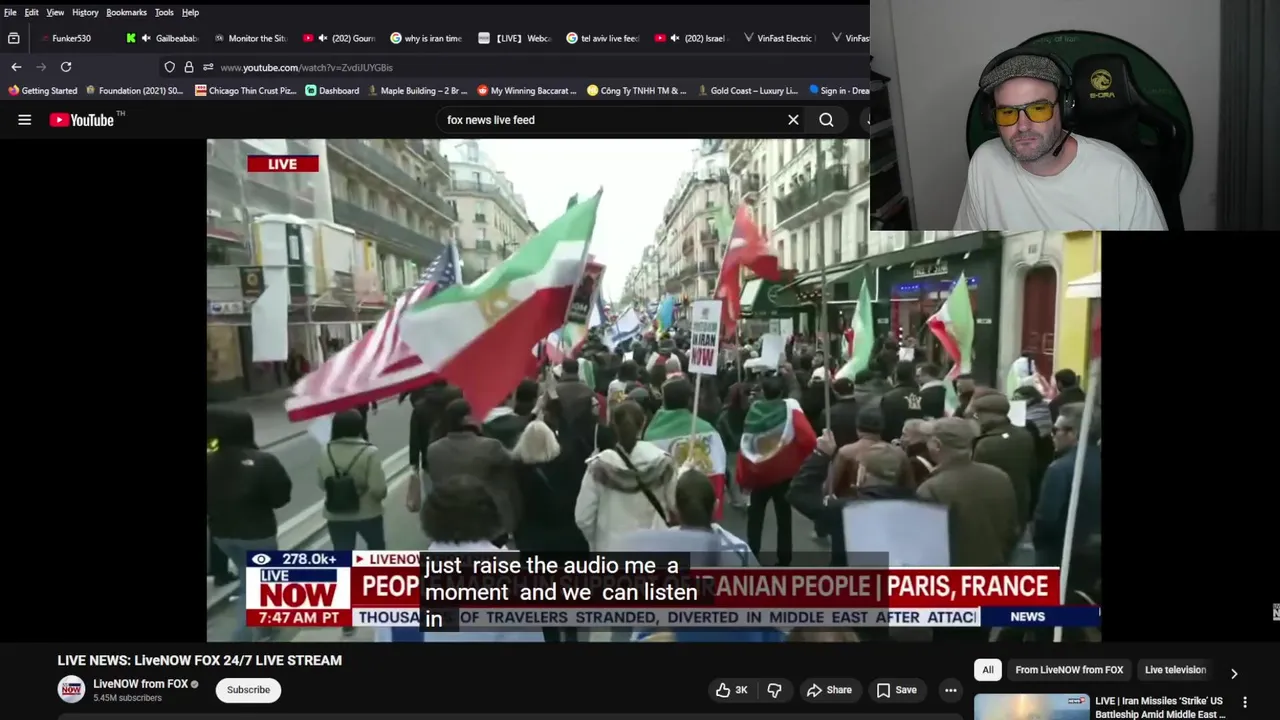Mute the (202) Israel tab audio

(675, 38)
